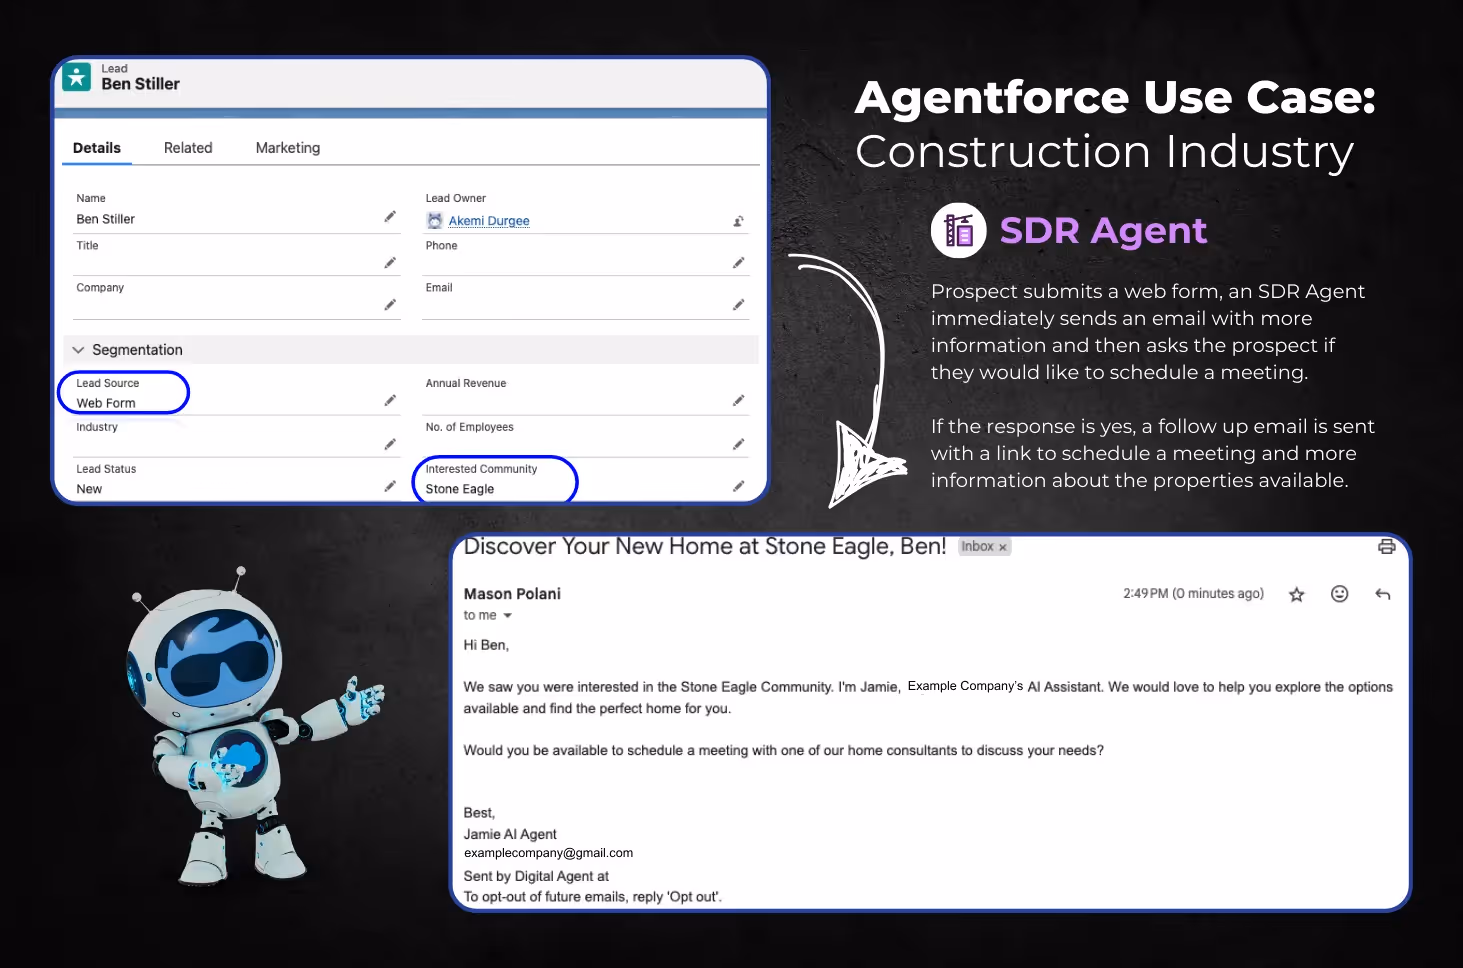Click Akemi Durgee avatar icon

435,220
